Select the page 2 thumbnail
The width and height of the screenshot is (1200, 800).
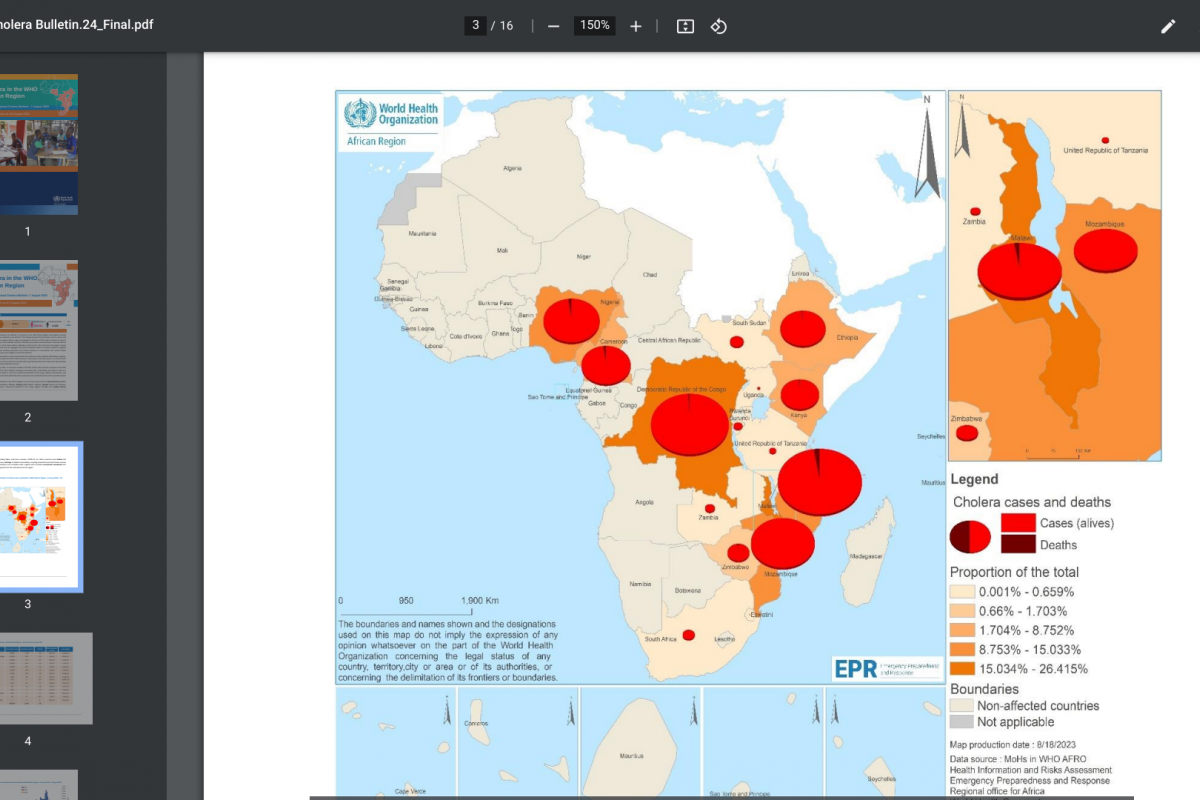click(38, 331)
